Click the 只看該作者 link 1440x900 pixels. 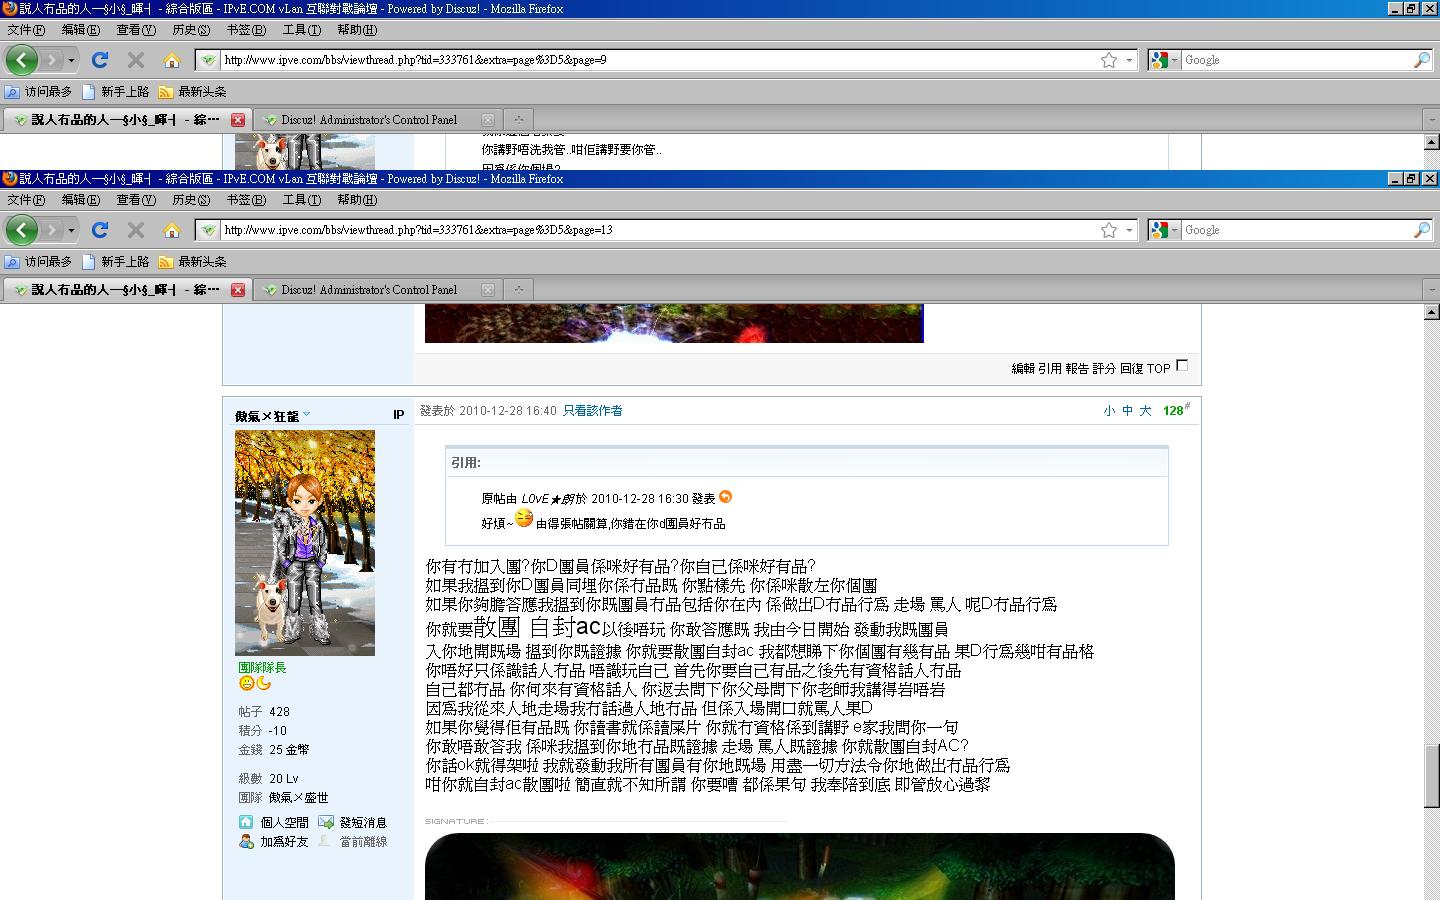pos(592,411)
